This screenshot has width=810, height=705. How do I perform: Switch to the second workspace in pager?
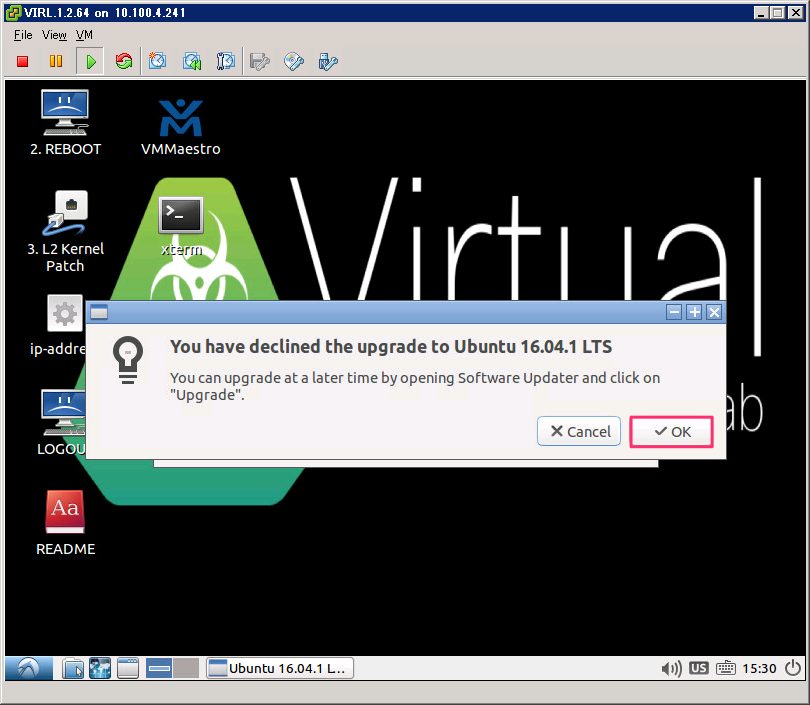tap(186, 668)
